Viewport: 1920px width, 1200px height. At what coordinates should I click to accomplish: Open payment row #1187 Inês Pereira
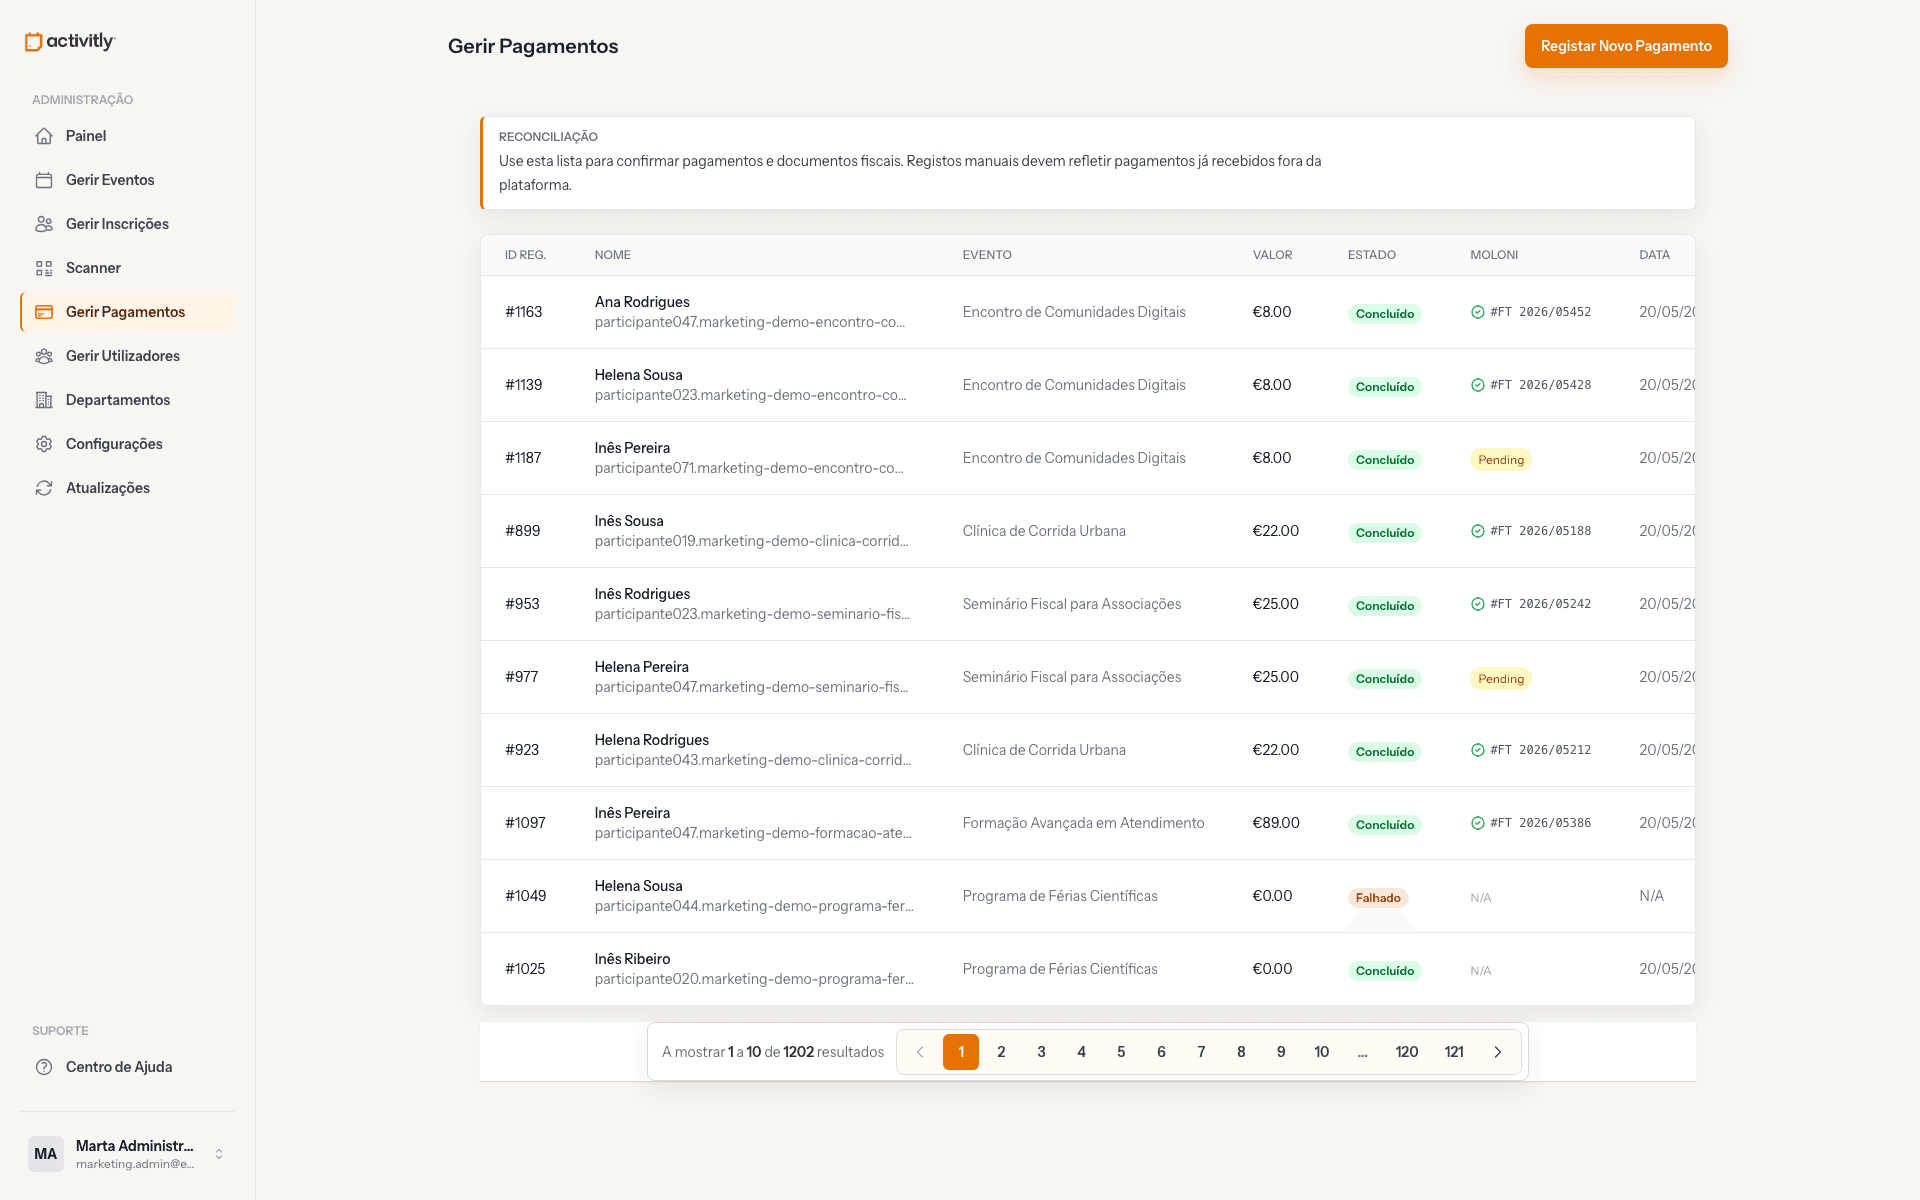pyautogui.click(x=1088, y=458)
